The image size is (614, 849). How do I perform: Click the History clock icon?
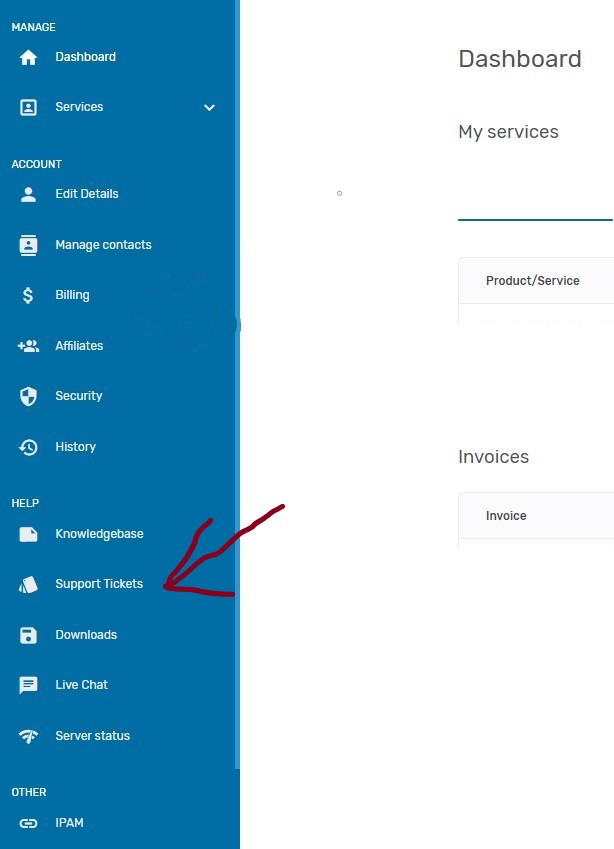point(28,447)
